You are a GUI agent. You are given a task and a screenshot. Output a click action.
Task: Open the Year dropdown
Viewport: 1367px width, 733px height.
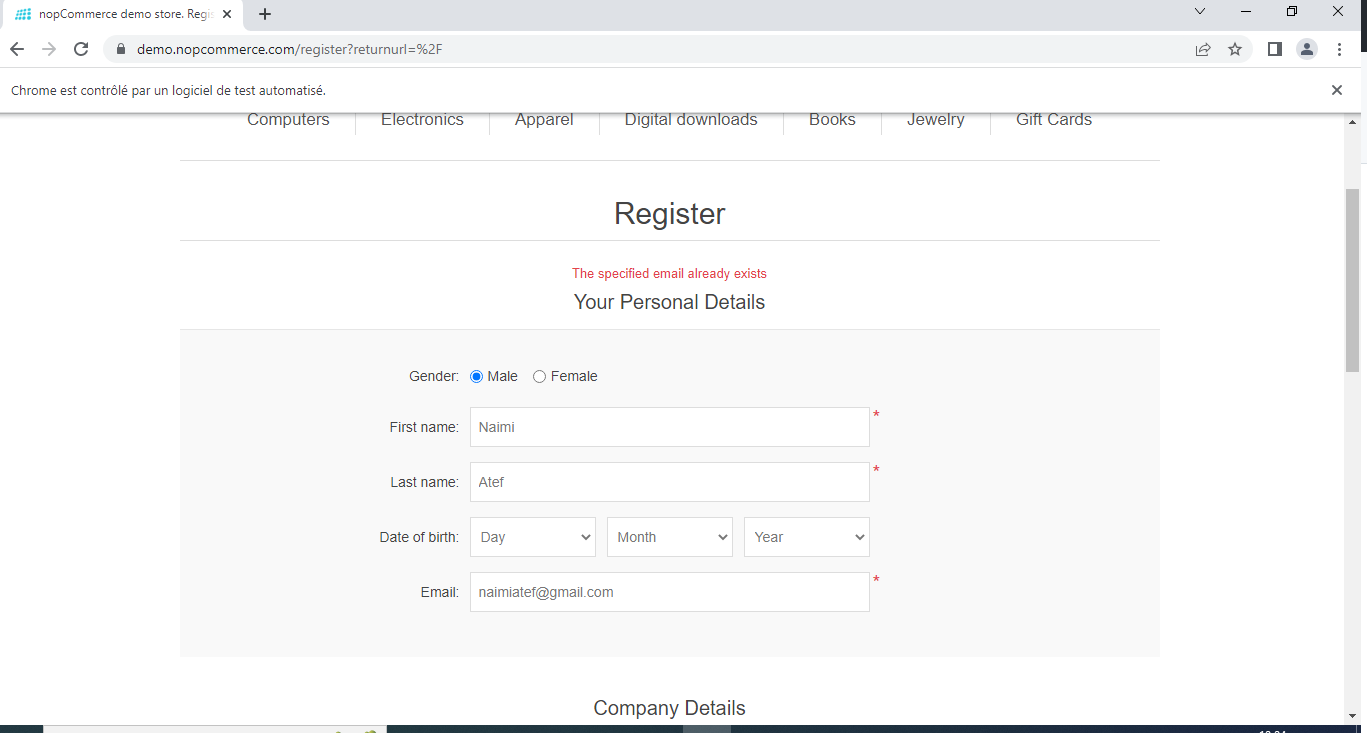[806, 537]
